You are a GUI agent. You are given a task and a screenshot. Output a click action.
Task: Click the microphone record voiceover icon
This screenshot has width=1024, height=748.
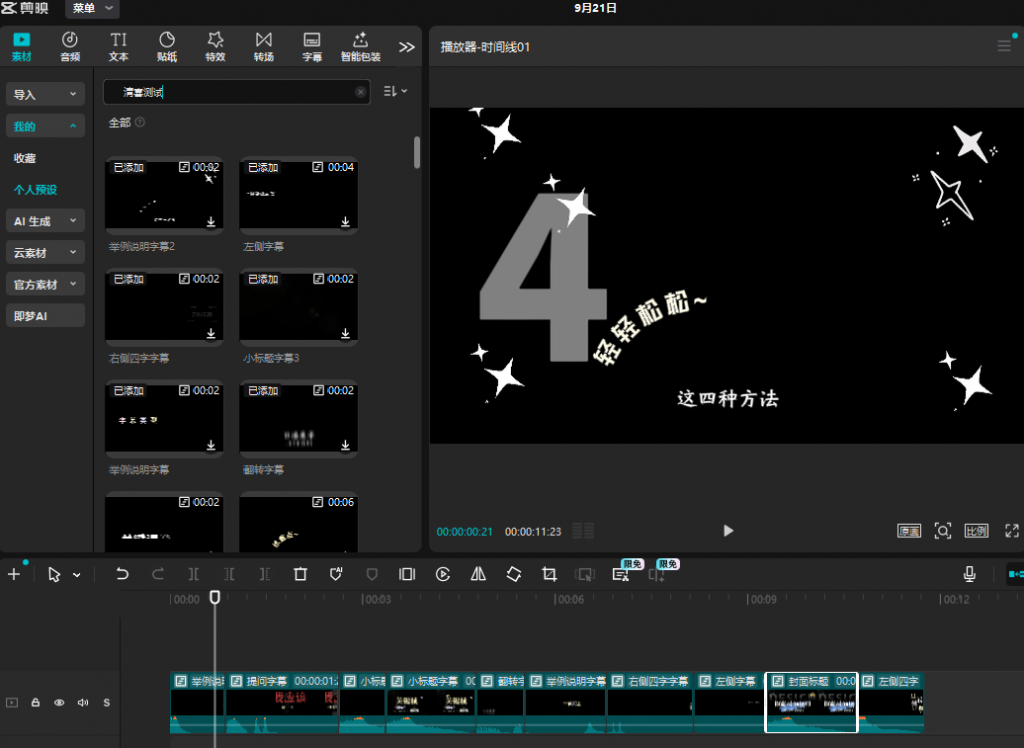click(969, 574)
